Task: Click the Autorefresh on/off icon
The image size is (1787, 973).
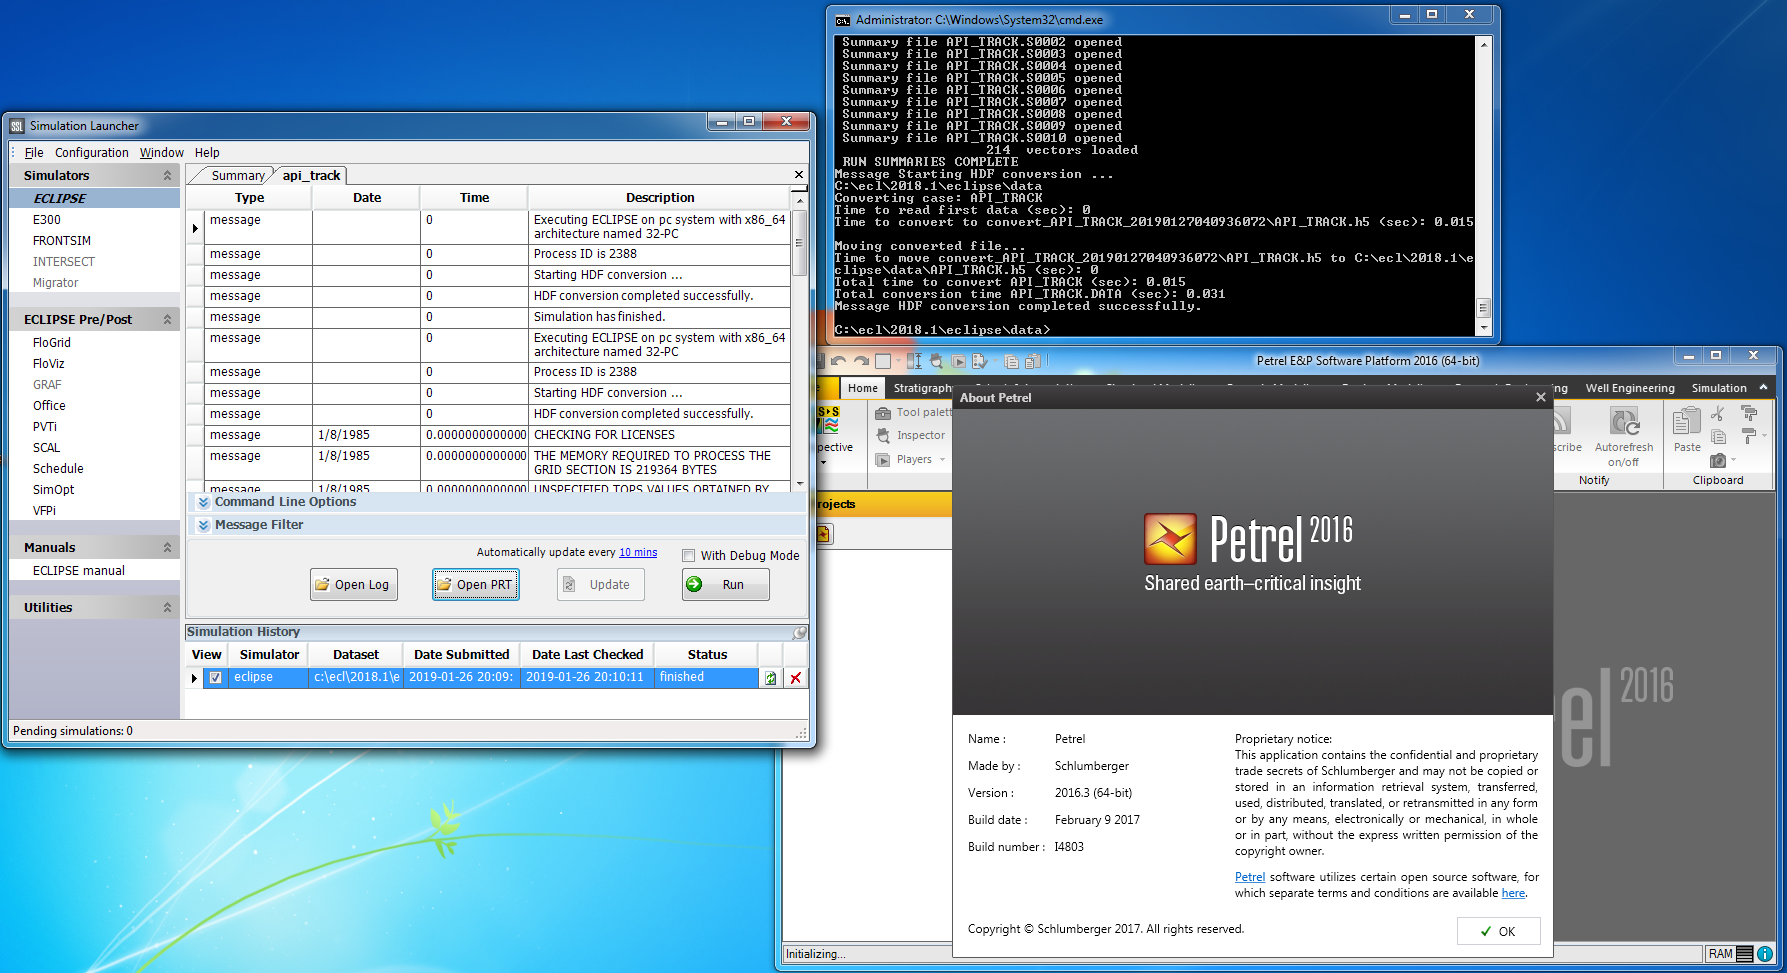Action: click(x=1624, y=421)
